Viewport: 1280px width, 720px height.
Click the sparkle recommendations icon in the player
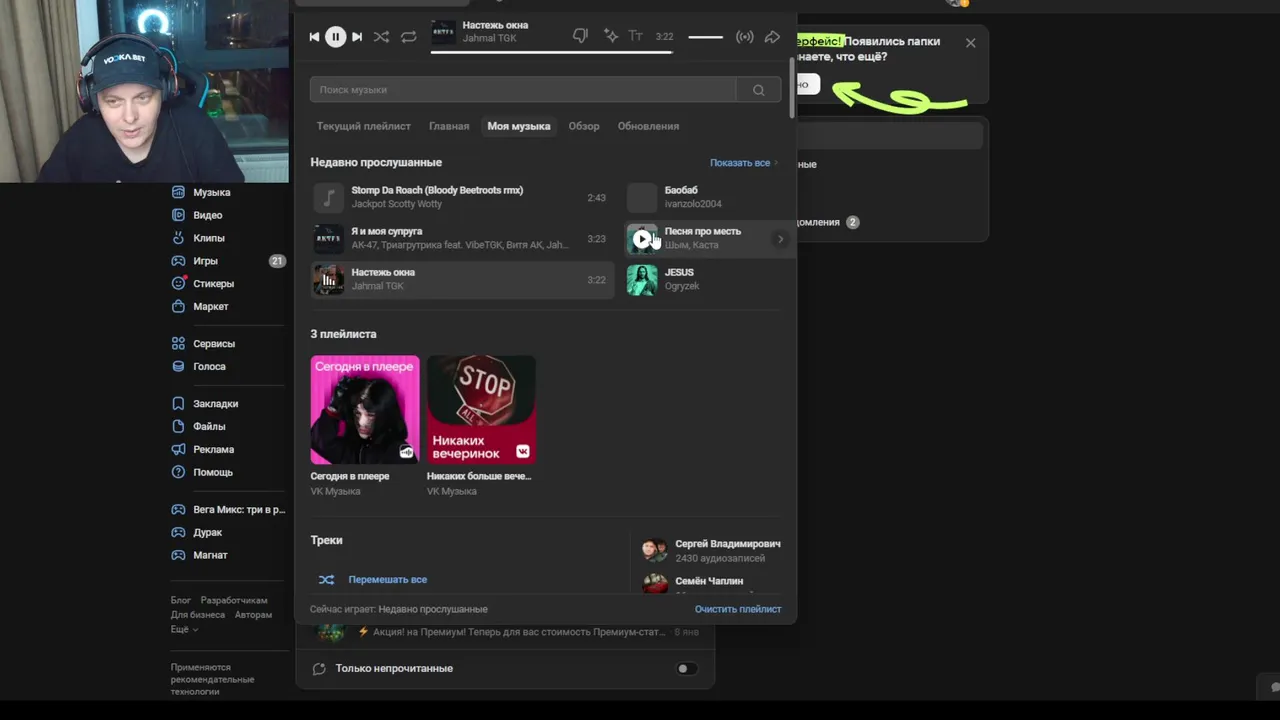pos(610,36)
